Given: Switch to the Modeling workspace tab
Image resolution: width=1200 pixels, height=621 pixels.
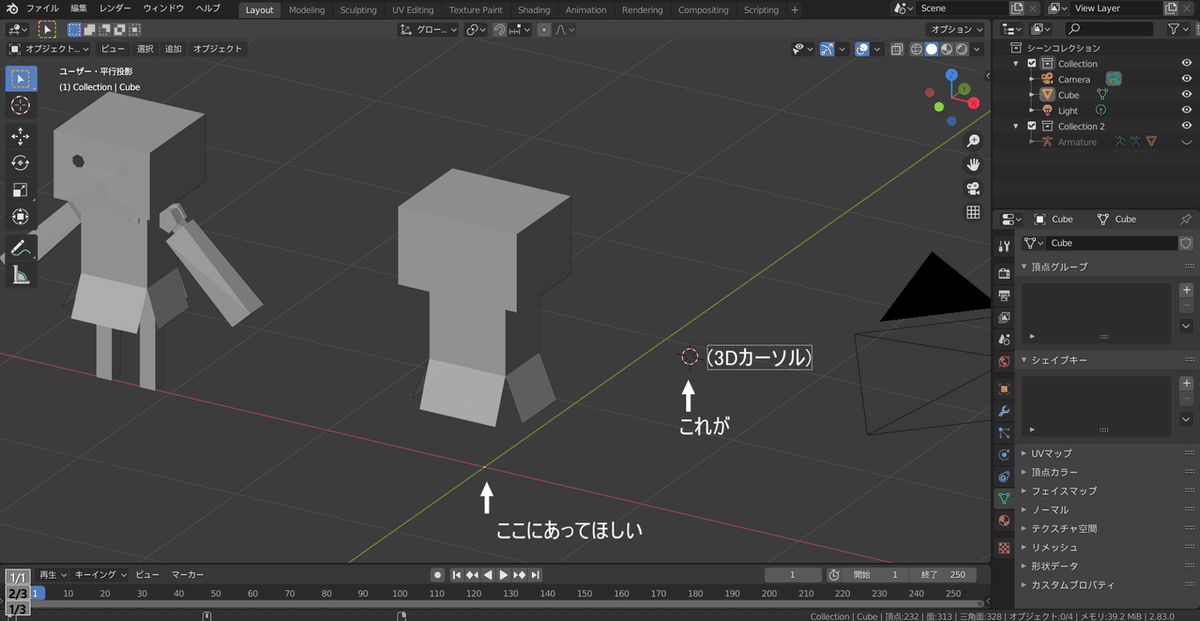Looking at the screenshot, I should 307,10.
